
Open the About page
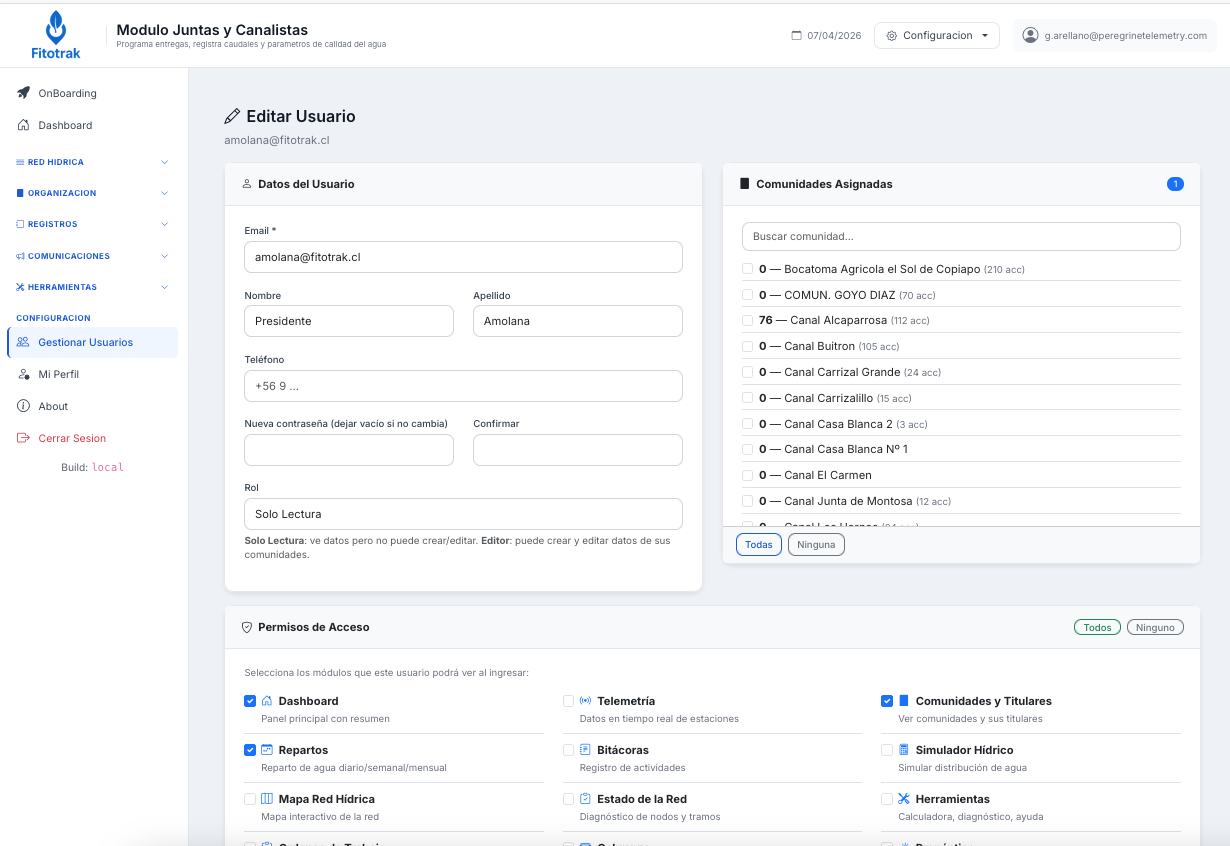click(x=93, y=406)
